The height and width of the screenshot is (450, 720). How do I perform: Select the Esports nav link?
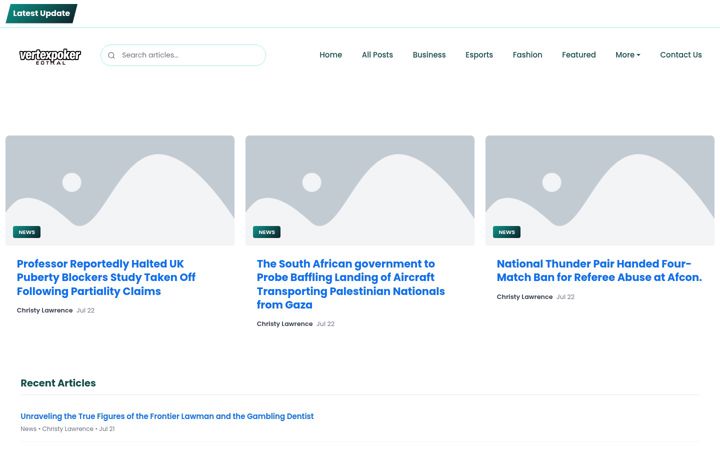tap(479, 55)
